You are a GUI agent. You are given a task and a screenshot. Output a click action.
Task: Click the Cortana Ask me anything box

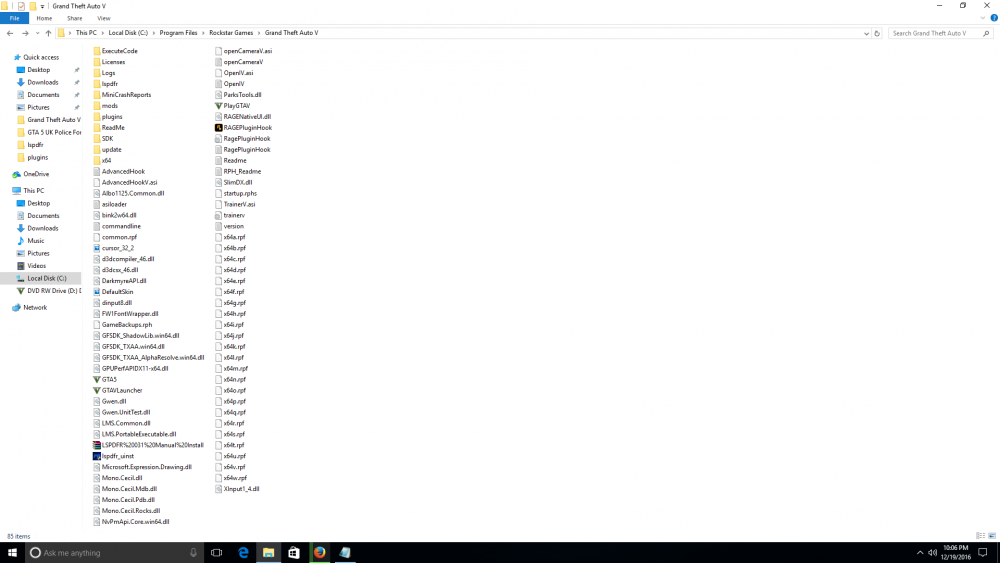click(114, 553)
